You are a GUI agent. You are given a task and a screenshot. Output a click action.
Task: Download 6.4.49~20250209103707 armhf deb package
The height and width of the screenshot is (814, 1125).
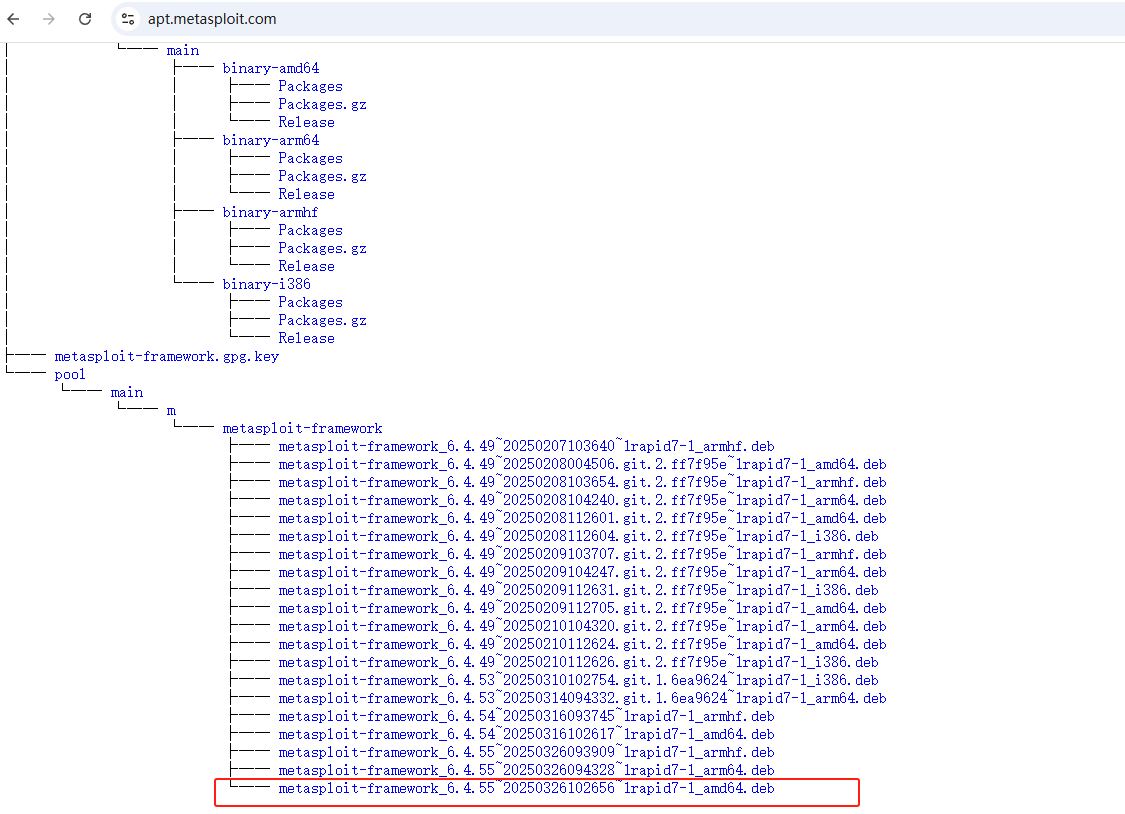coord(582,554)
